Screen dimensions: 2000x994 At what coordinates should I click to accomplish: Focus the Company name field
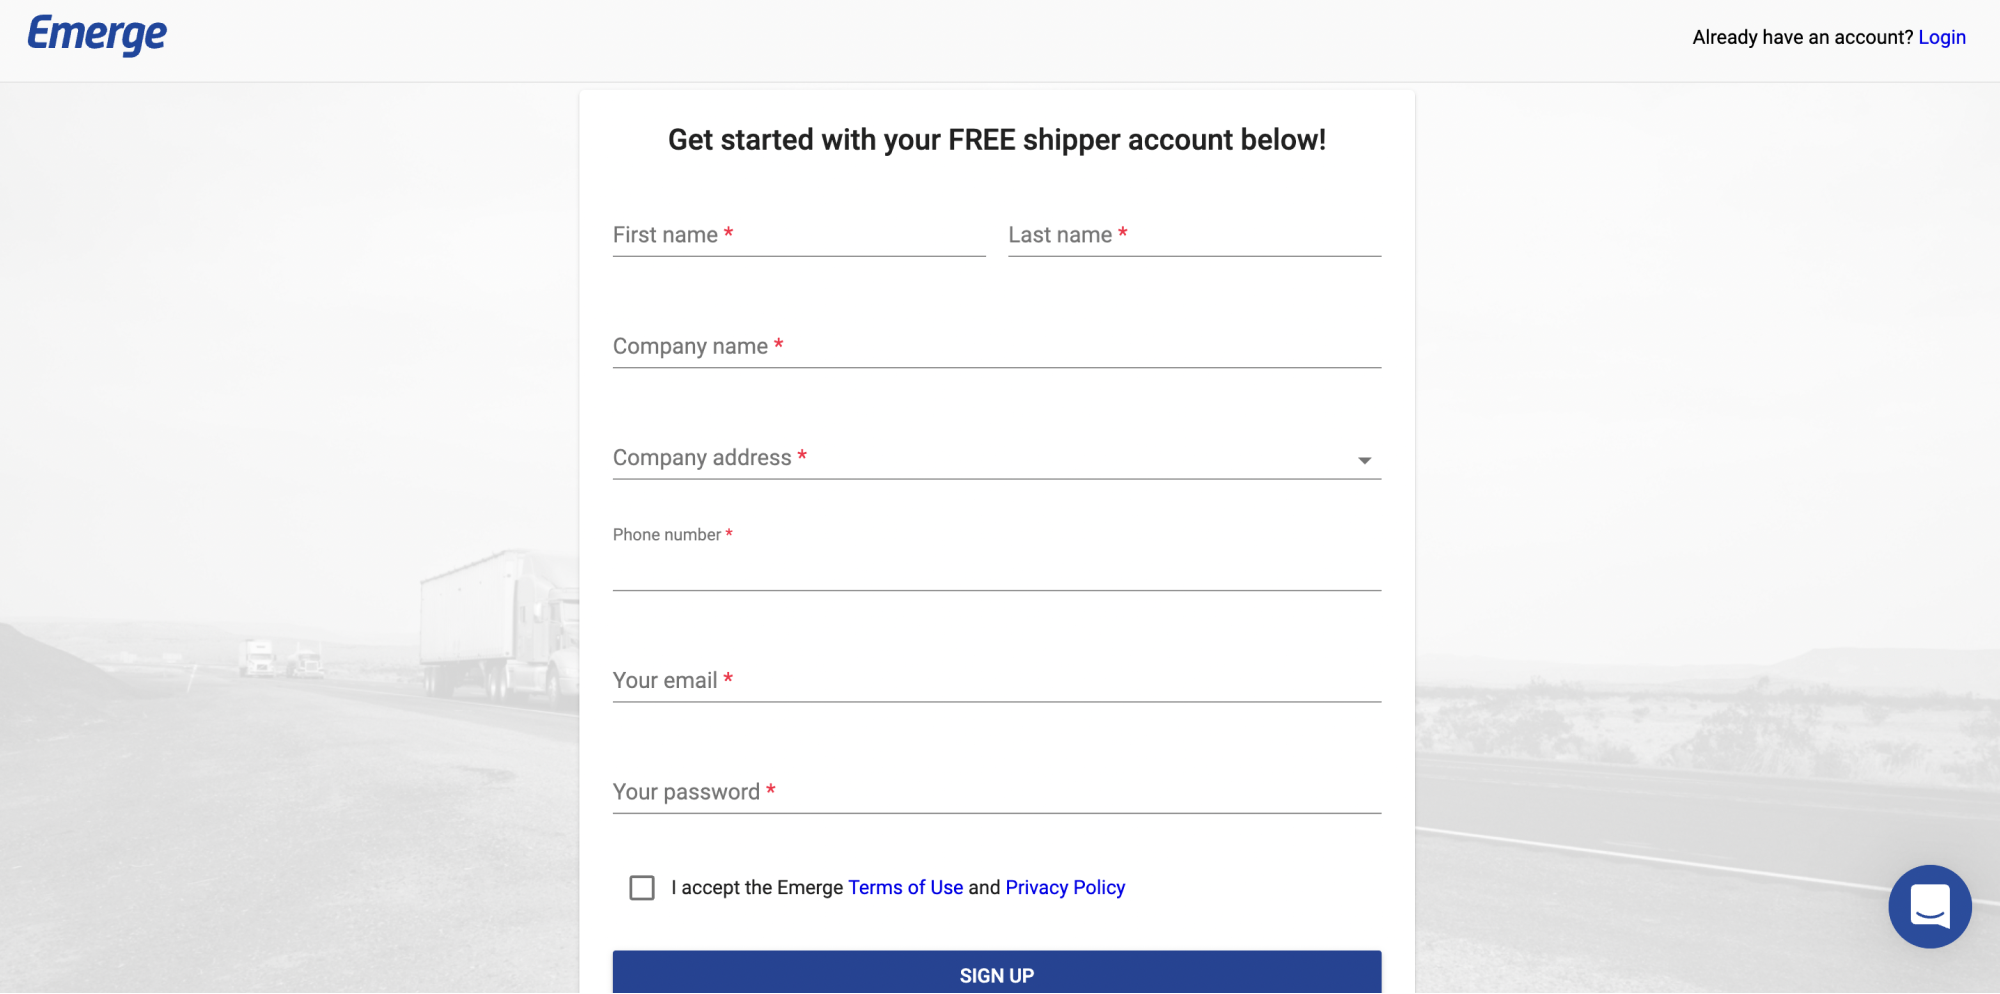[x=996, y=347]
